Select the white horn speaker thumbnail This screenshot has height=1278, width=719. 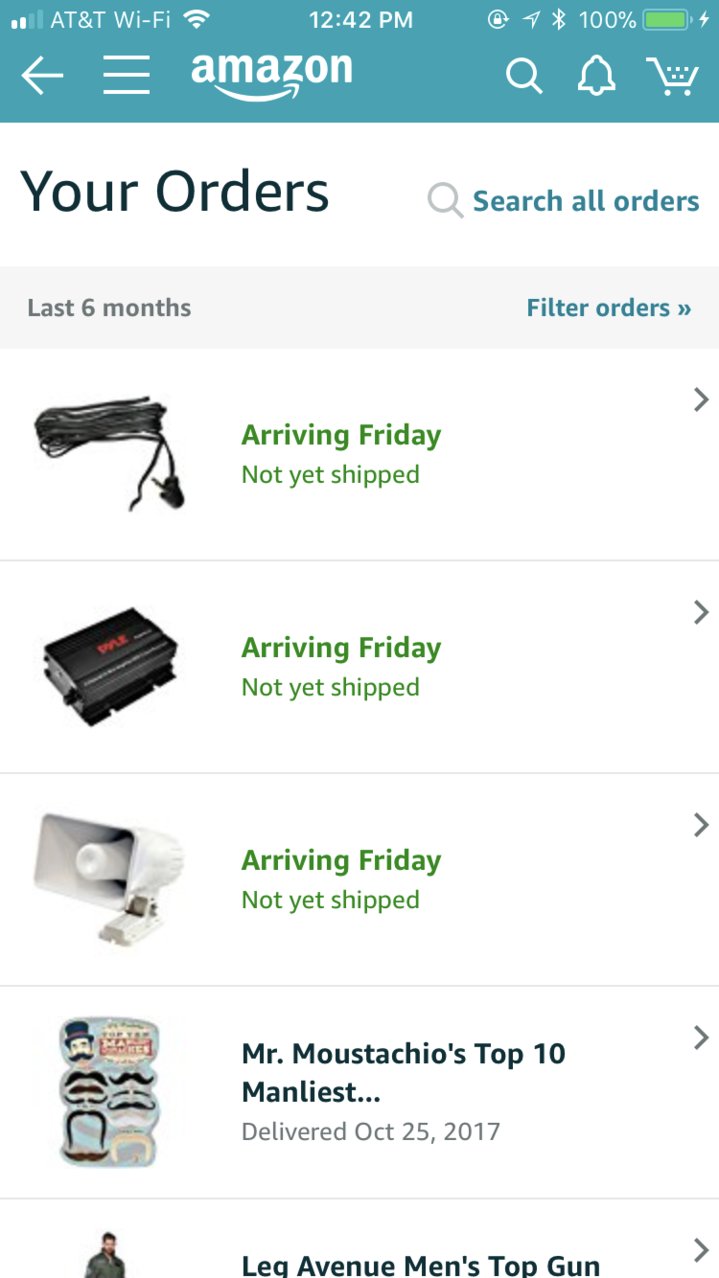pos(110,879)
